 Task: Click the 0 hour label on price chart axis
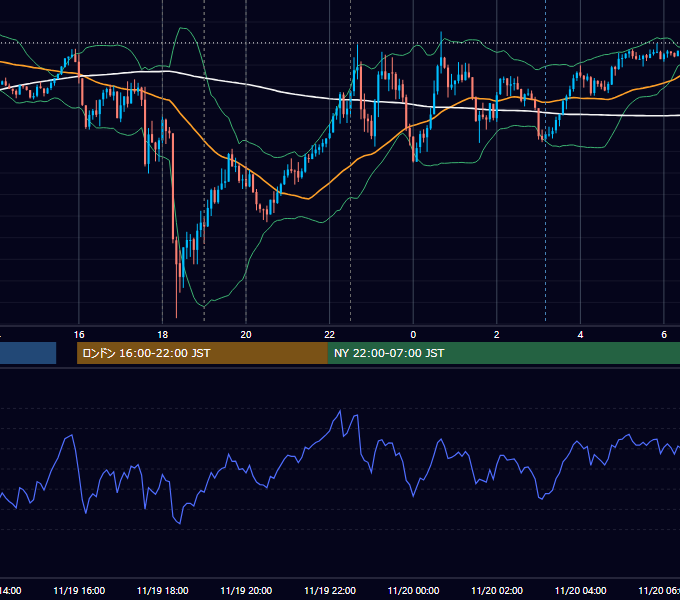413,335
